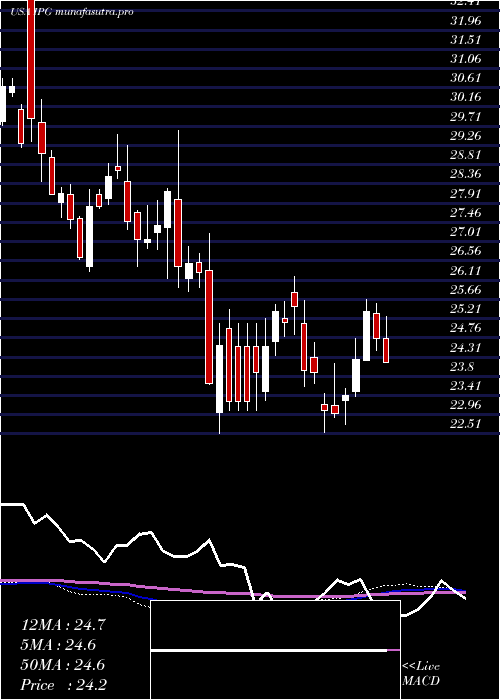Screen dimensions: 500x700
Task: Click the 31.51 price axis label
Action: pyautogui.click(x=466, y=39)
